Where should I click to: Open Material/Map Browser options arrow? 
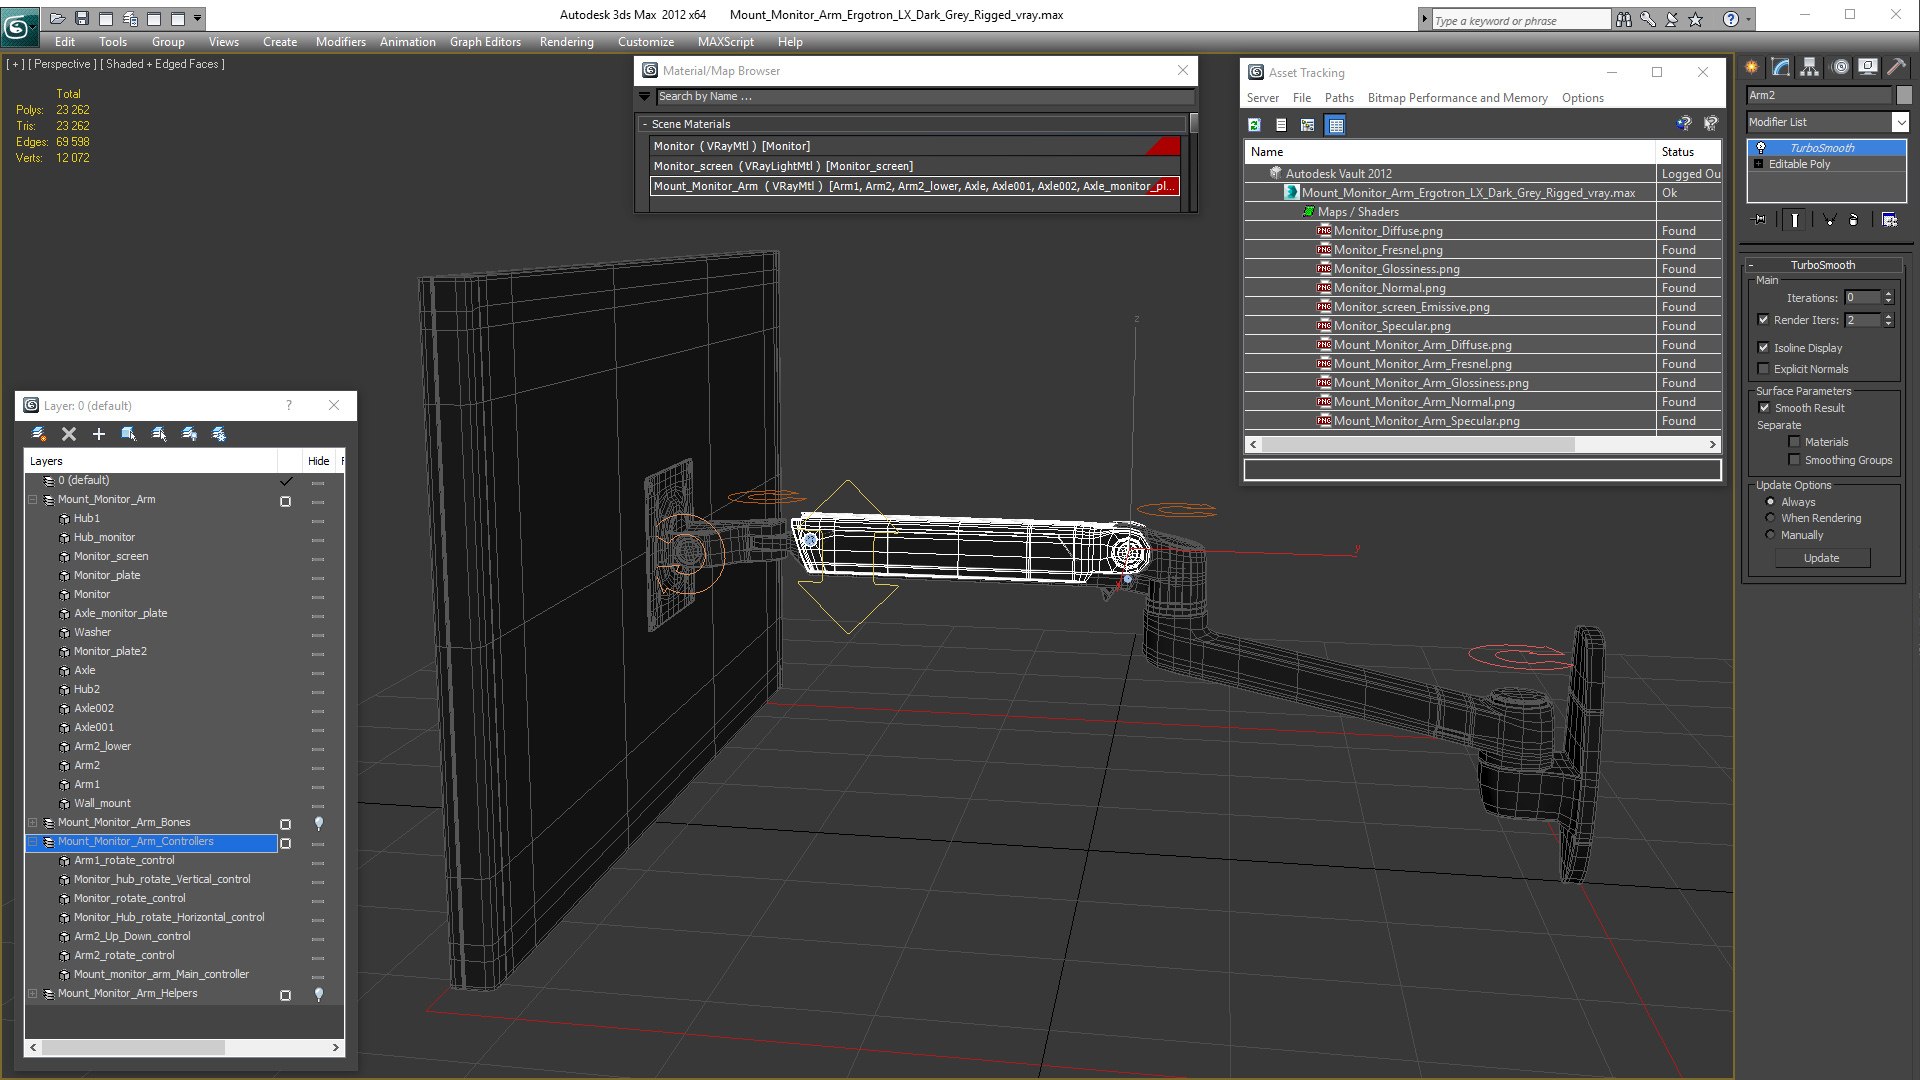point(645,97)
